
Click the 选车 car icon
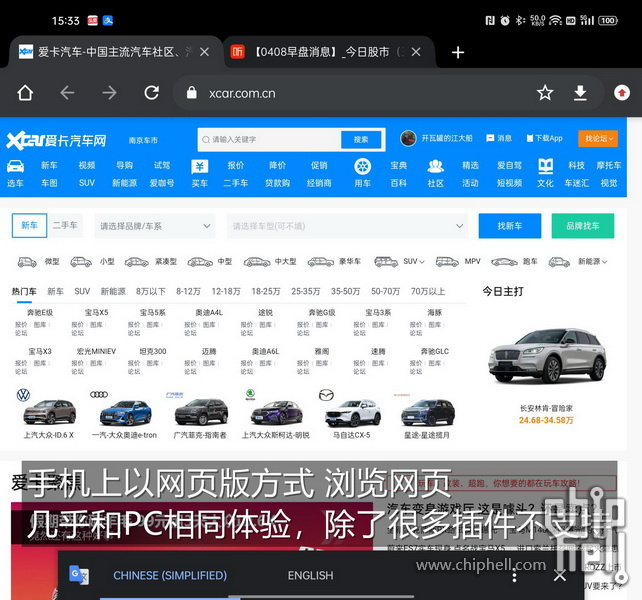[x=15, y=166]
